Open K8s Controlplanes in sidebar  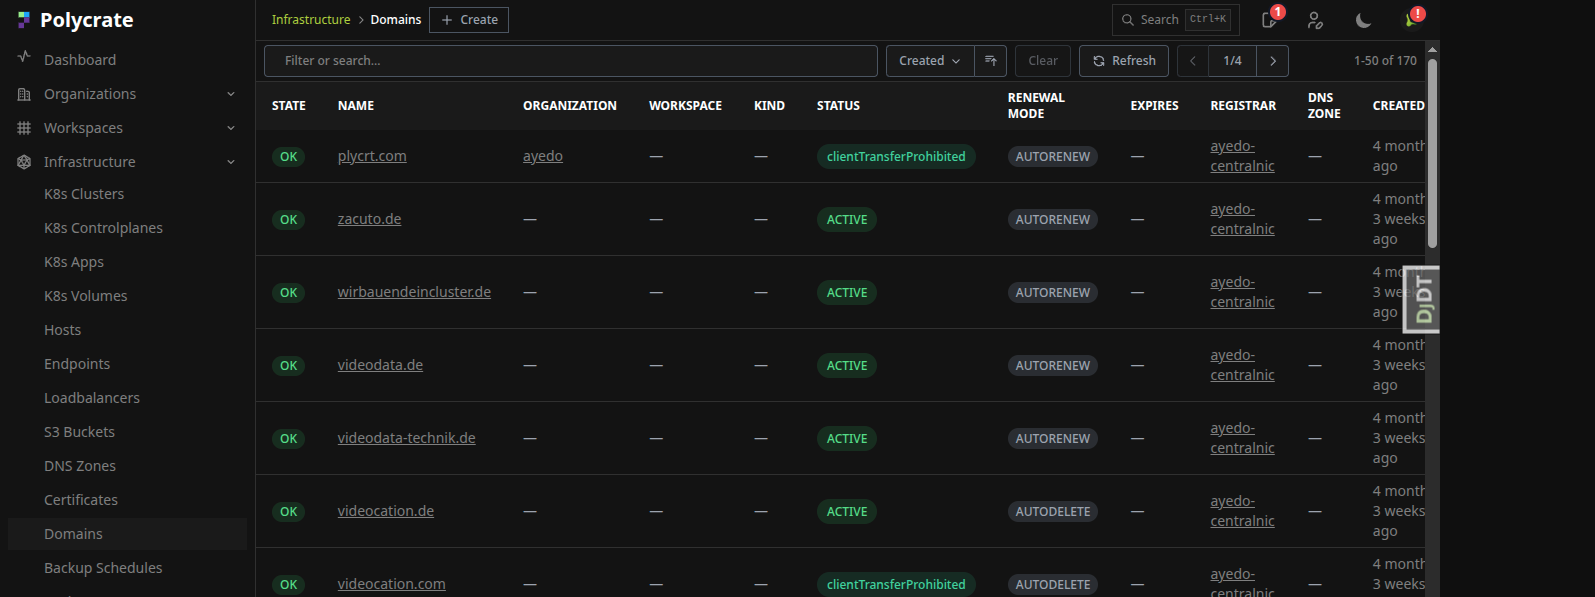coord(103,228)
